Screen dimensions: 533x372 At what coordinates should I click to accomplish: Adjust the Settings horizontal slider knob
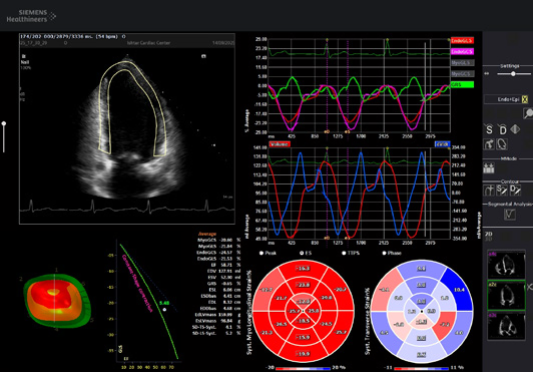tap(513, 74)
